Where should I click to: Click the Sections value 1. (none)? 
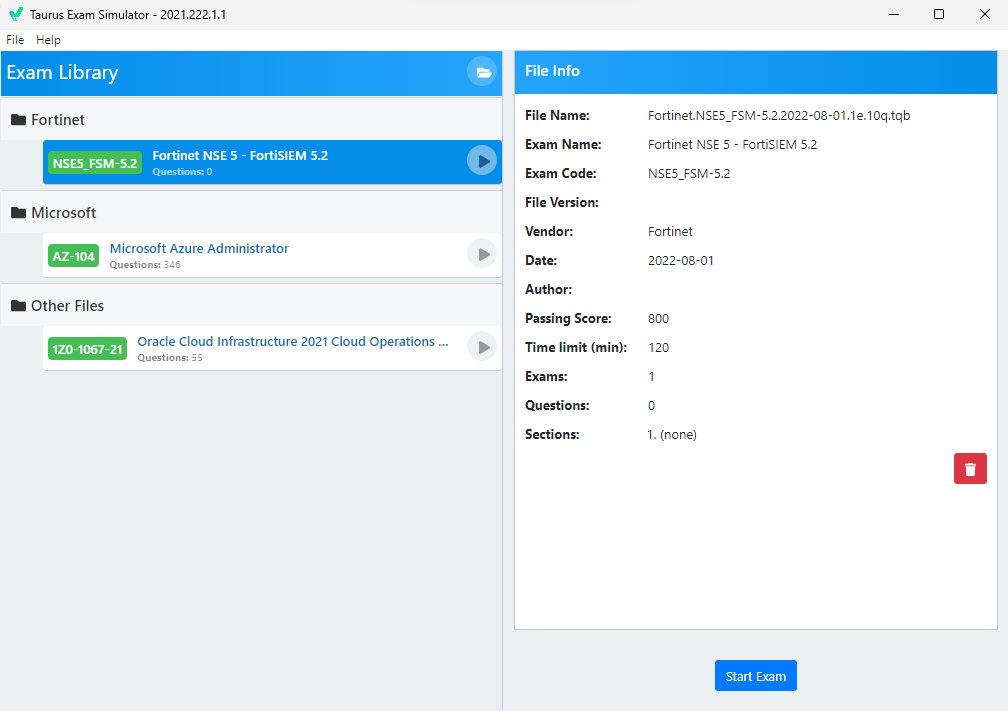tap(672, 435)
